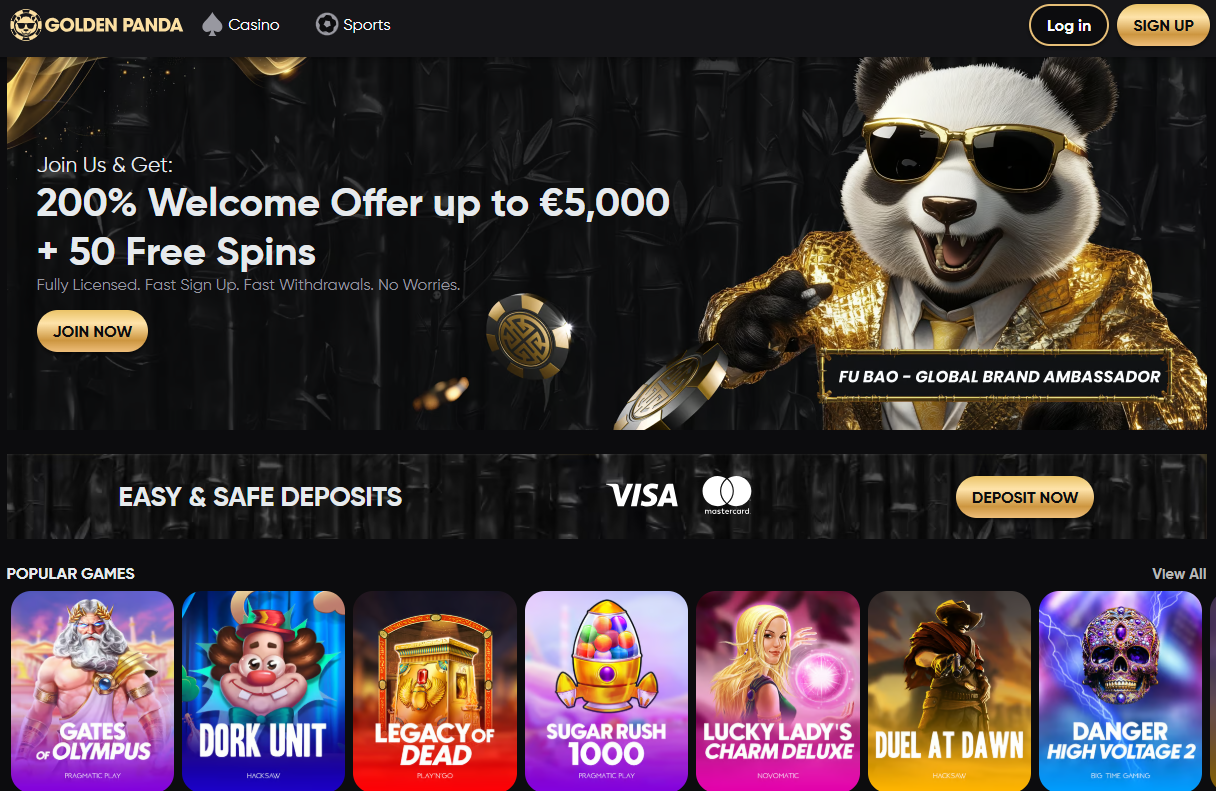Select Danger High Voltage 2 game

pos(1121,691)
